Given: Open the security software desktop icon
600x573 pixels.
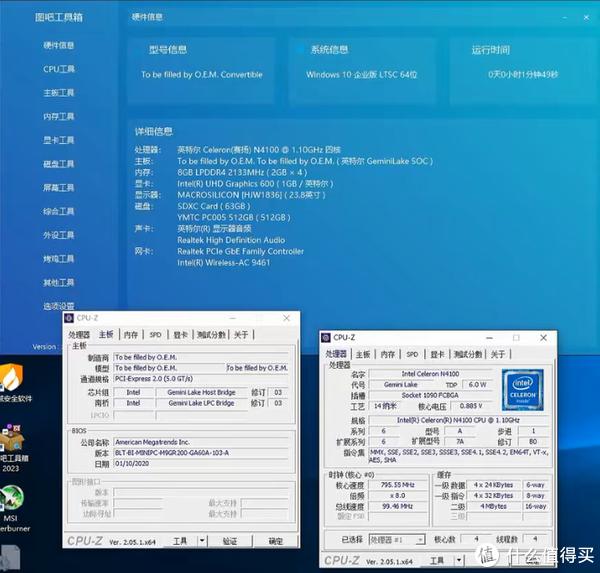Looking at the screenshot, I should pyautogui.click(x=12, y=383).
